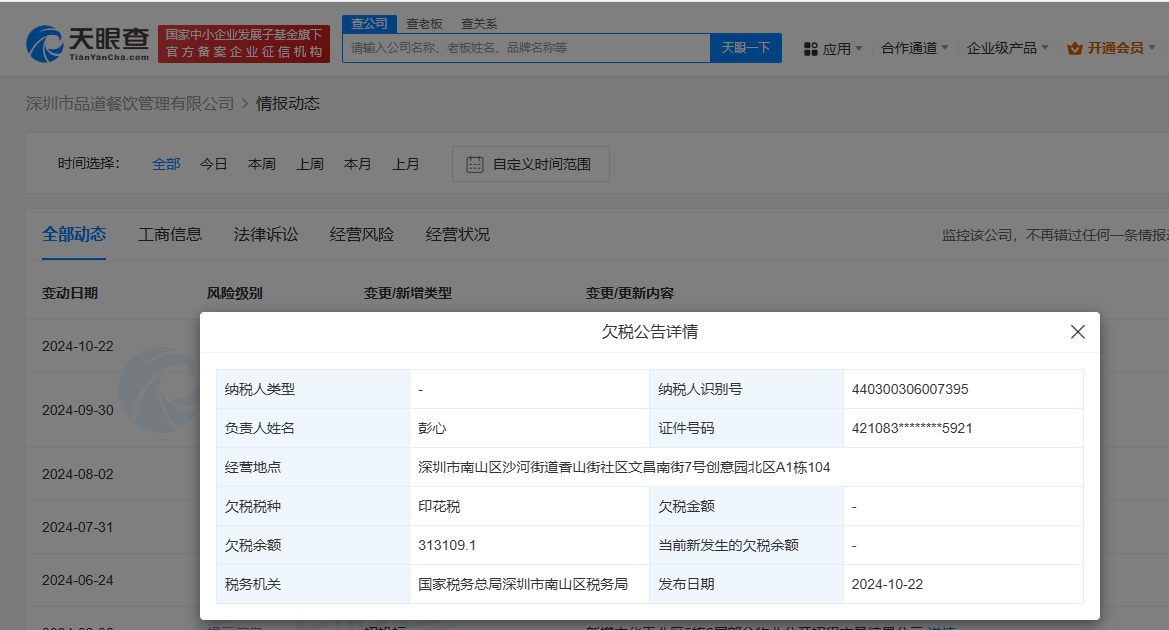Viewport: 1169px width, 630px height.
Task: Select the 工商信息 tab
Action: point(170,234)
